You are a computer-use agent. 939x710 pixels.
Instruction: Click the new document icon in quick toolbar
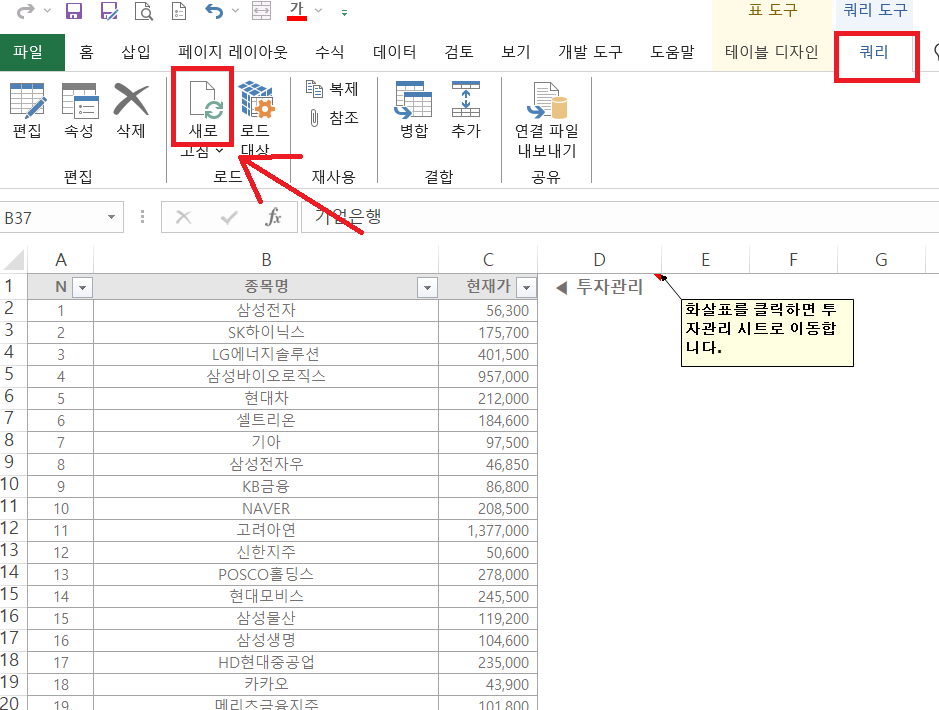[x=178, y=11]
